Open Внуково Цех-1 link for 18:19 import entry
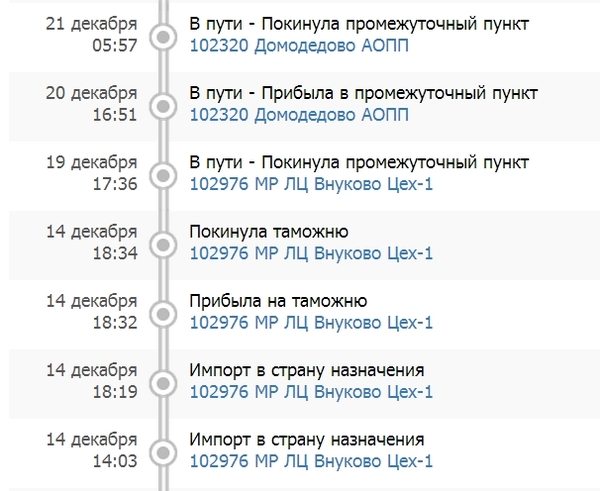This screenshot has width=600, height=491. click(x=311, y=391)
